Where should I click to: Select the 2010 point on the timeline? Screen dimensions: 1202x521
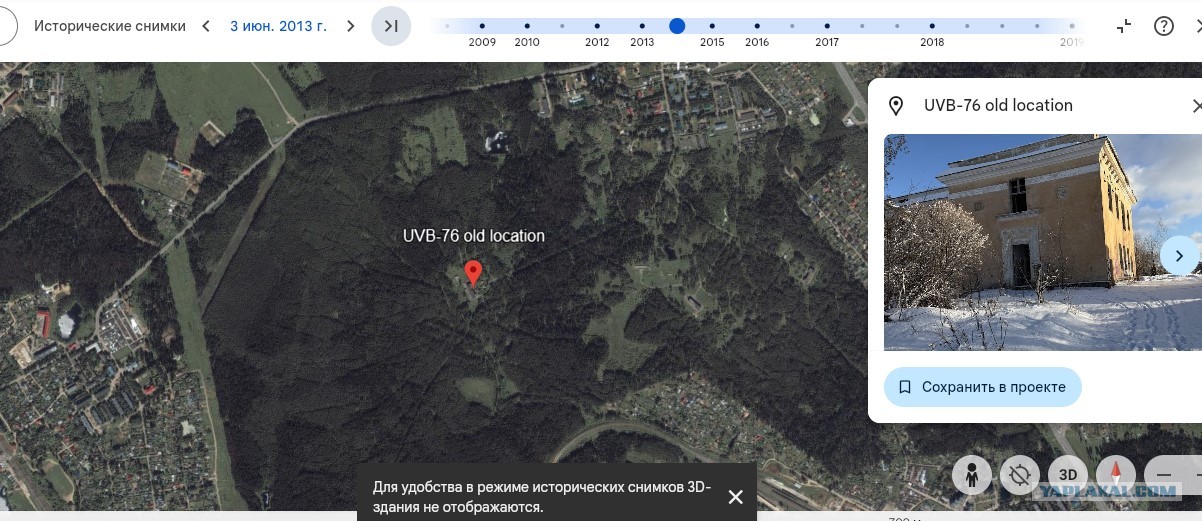tap(527, 26)
